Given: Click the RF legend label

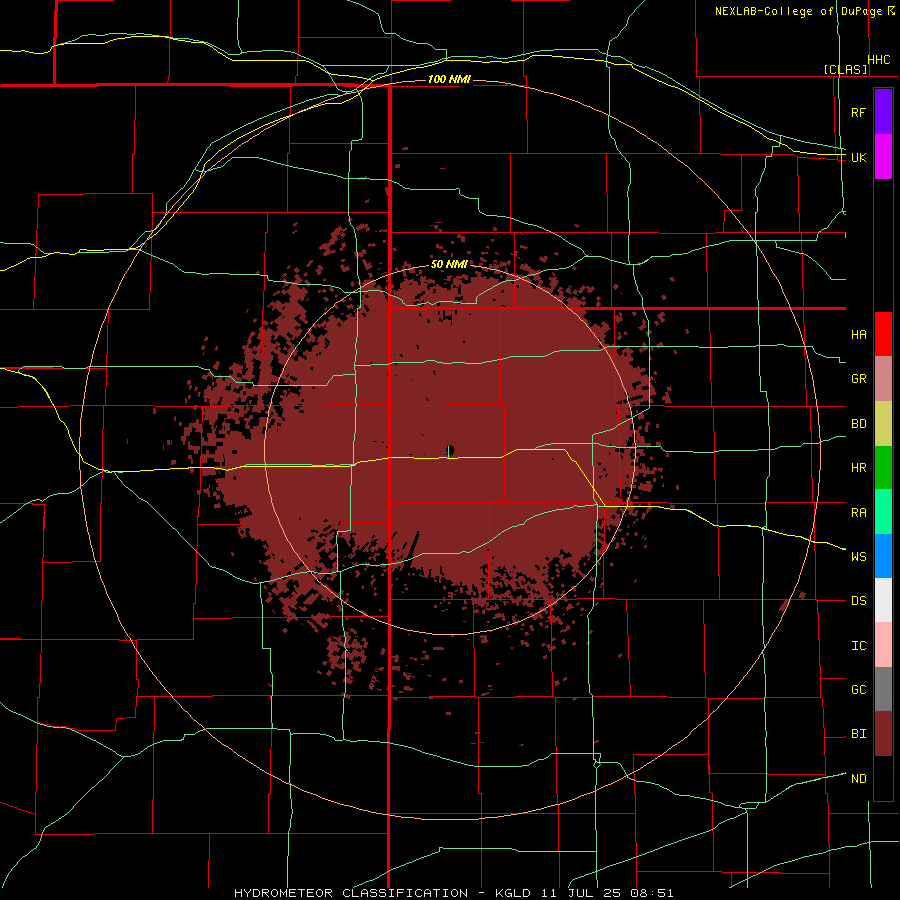Looking at the screenshot, I should (x=858, y=112).
